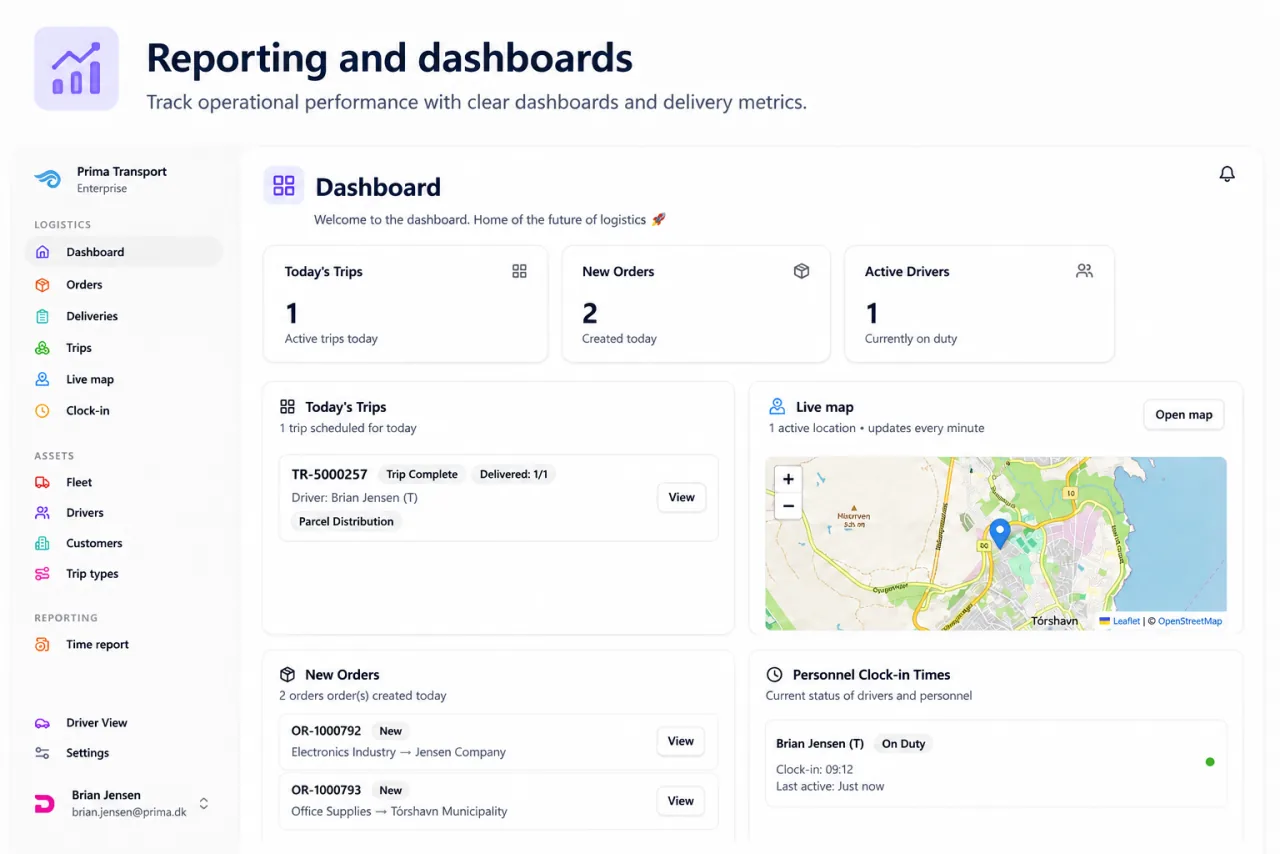1280x854 pixels.
Task: Click the Dashboard home icon in sidebar
Action: pos(42,252)
